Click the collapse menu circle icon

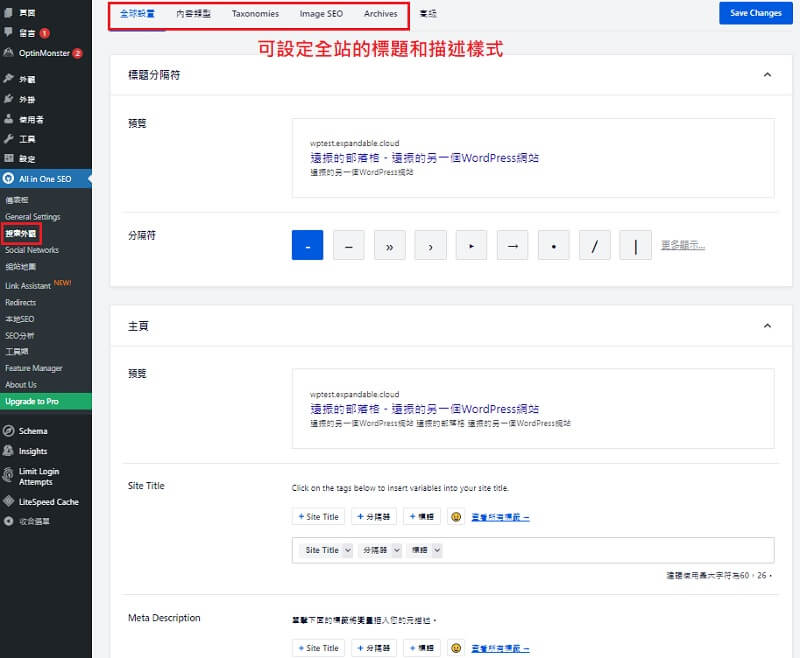pyautogui.click(x=8, y=521)
